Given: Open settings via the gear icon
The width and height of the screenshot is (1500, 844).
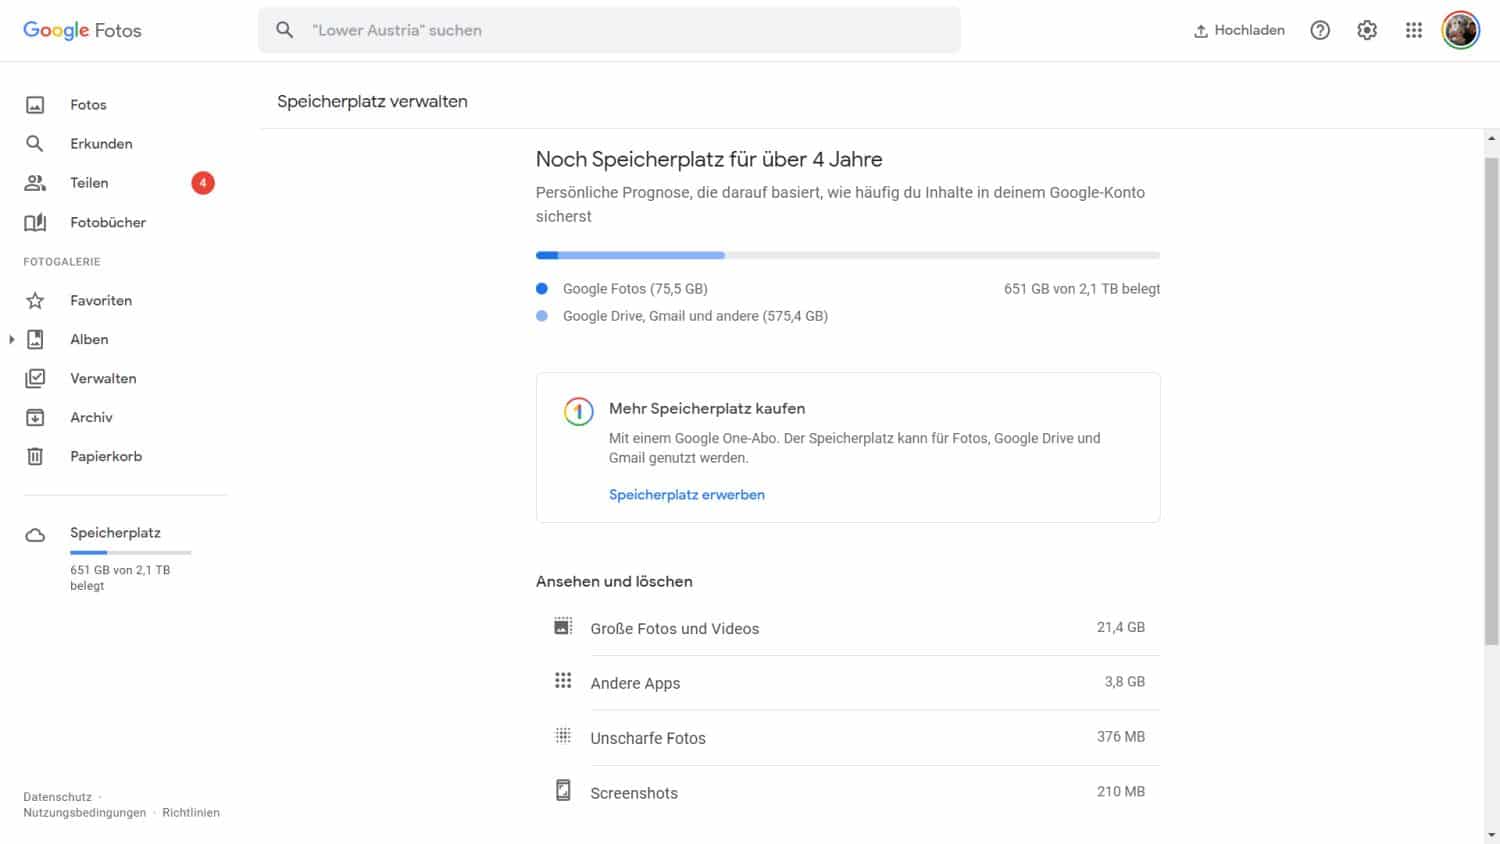Looking at the screenshot, I should point(1367,30).
